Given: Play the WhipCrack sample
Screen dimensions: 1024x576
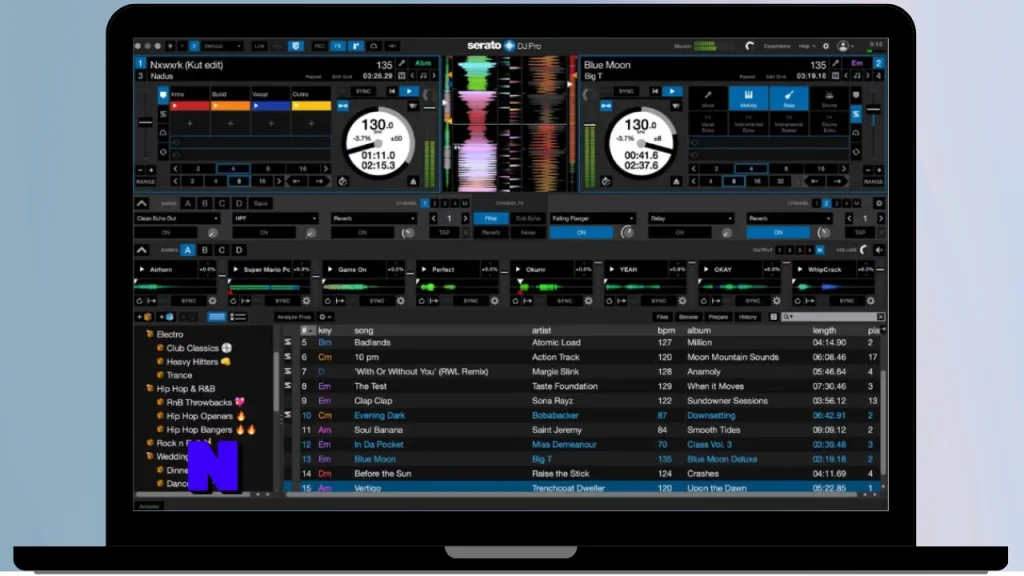Looking at the screenshot, I should (800, 269).
